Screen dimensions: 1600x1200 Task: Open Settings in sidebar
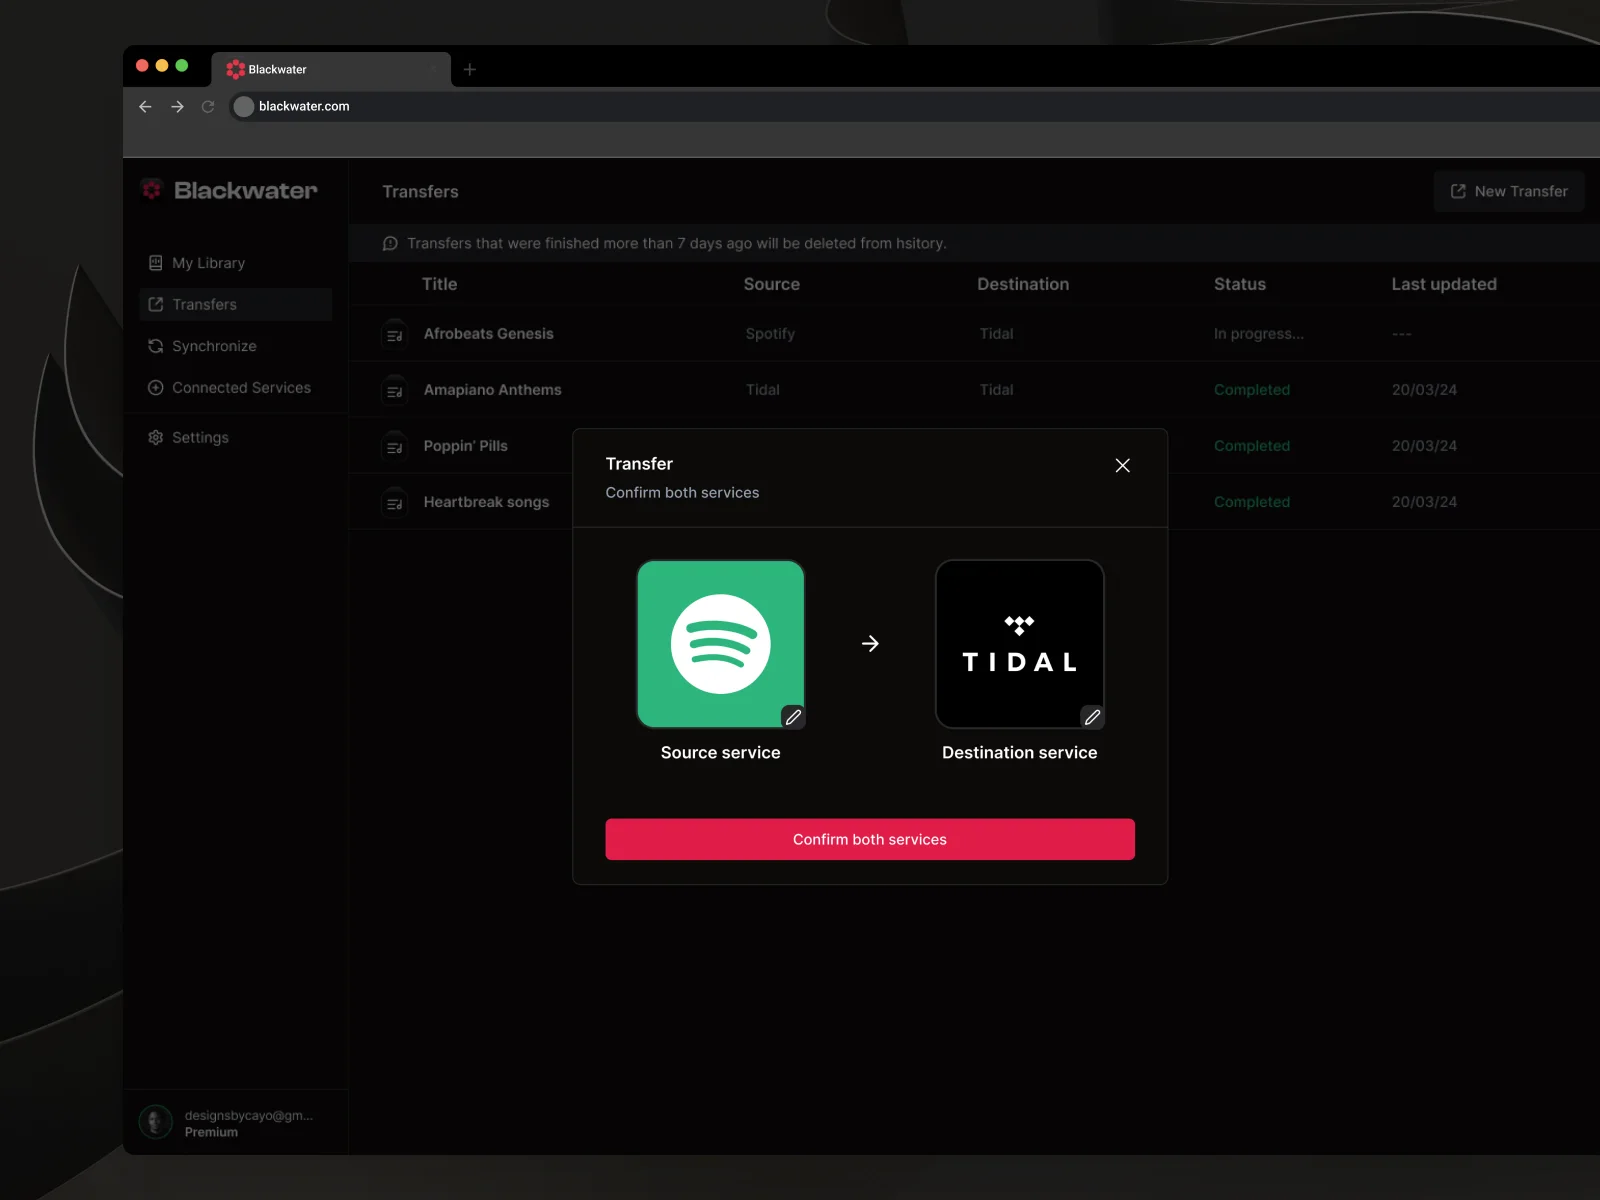tap(236, 437)
